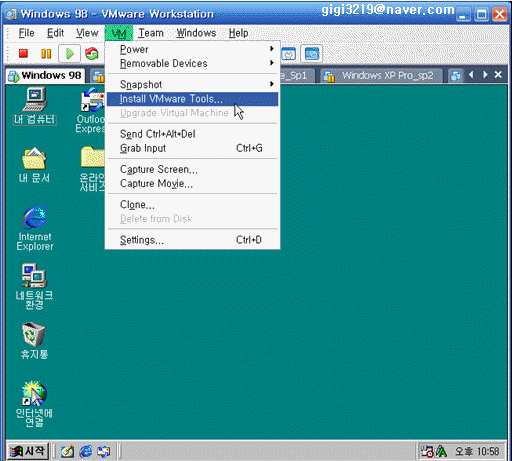The height and width of the screenshot is (461, 512).
Task: Open the Help menu
Action: (x=238, y=33)
